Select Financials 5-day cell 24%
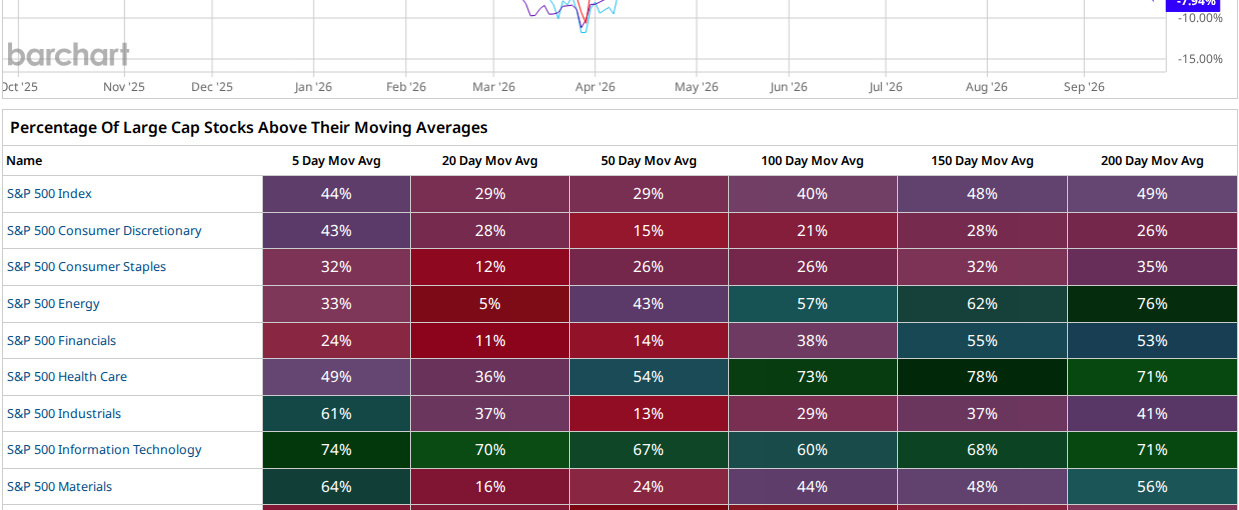1239x510 pixels. (336, 341)
